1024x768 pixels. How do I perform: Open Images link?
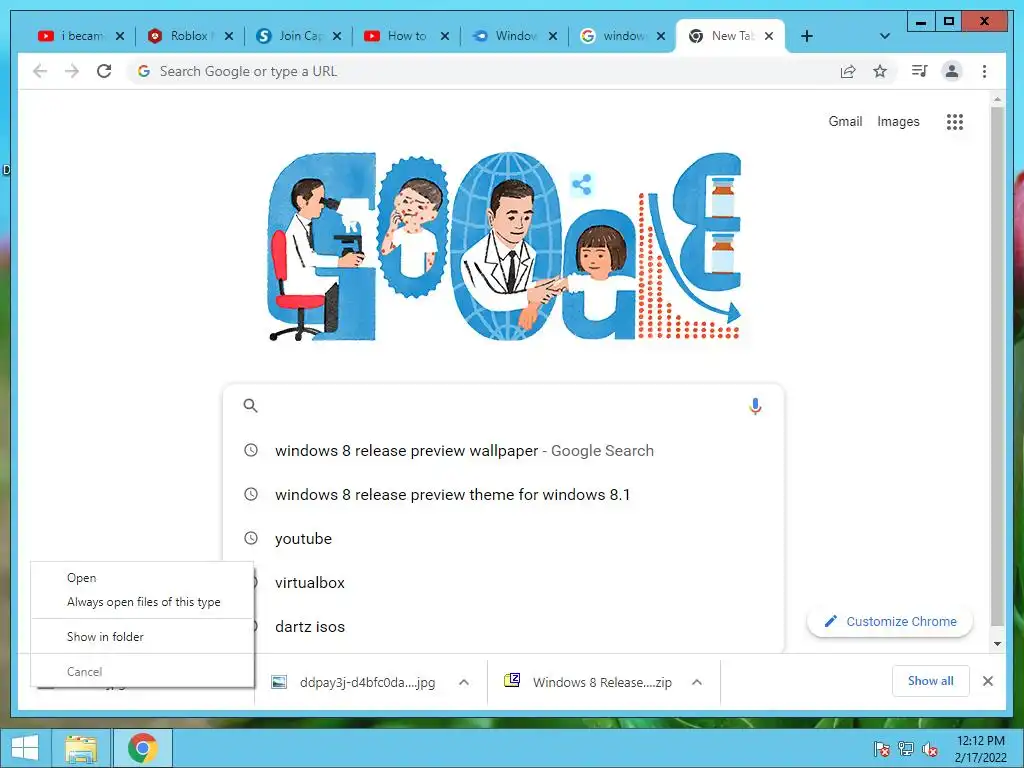(x=898, y=121)
